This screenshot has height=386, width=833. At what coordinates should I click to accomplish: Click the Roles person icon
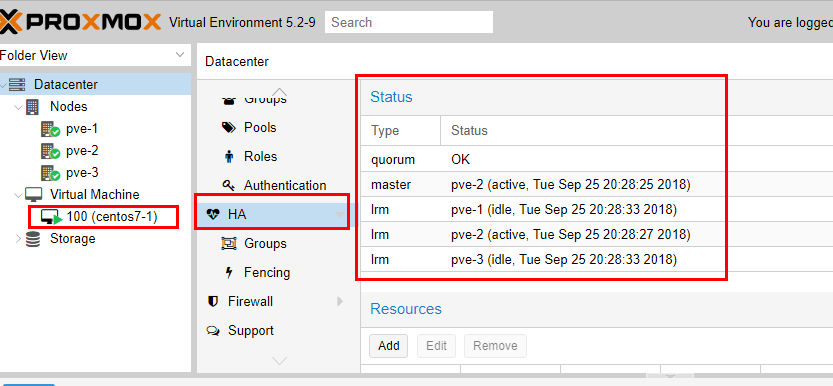pyautogui.click(x=229, y=157)
